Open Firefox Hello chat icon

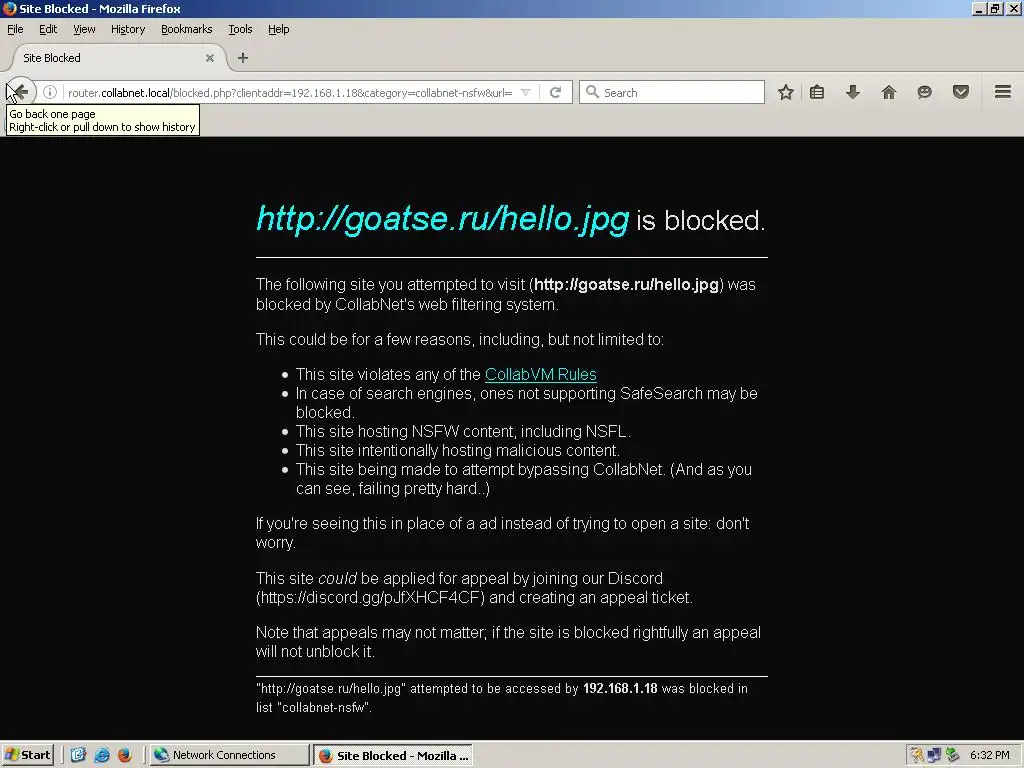(924, 92)
